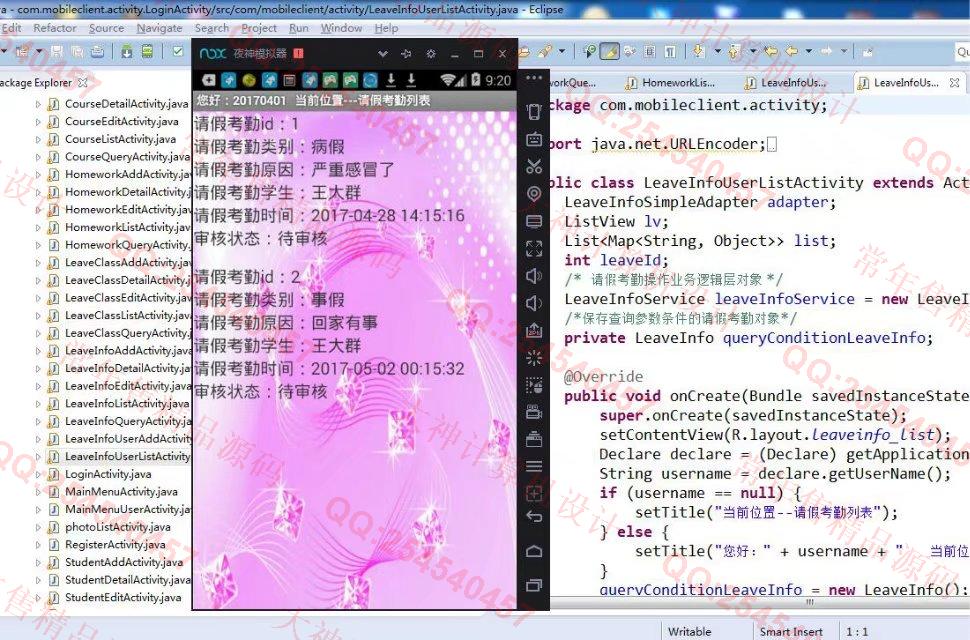This screenshot has height=640, width=970.
Task: Select MainMenuActivity.java in Package Explorer
Action: tap(107, 492)
